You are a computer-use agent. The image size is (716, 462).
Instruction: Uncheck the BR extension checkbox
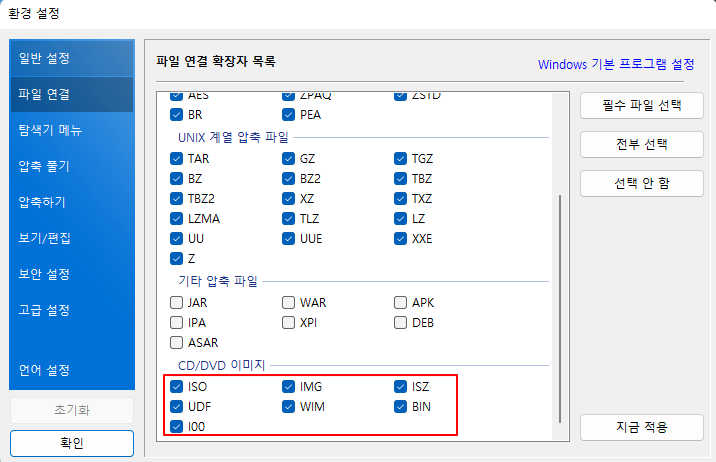tap(176, 115)
